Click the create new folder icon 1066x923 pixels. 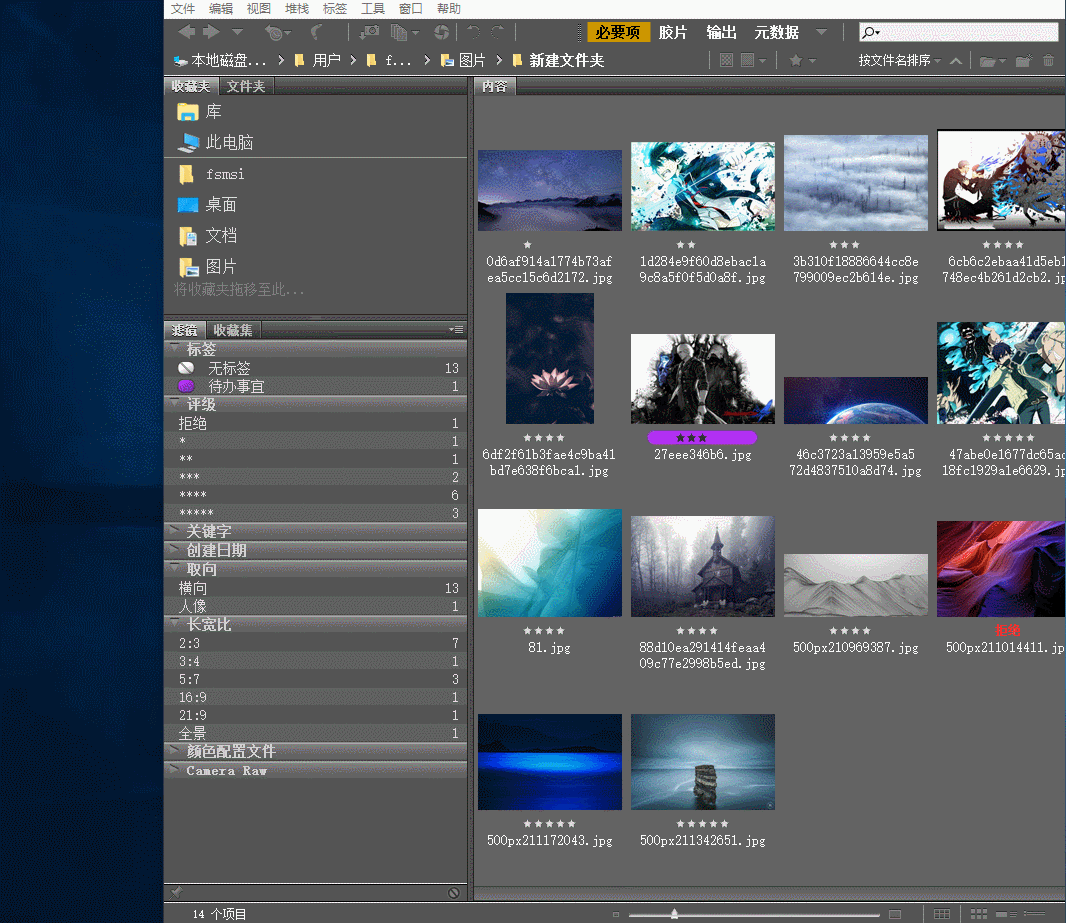[x=1023, y=61]
